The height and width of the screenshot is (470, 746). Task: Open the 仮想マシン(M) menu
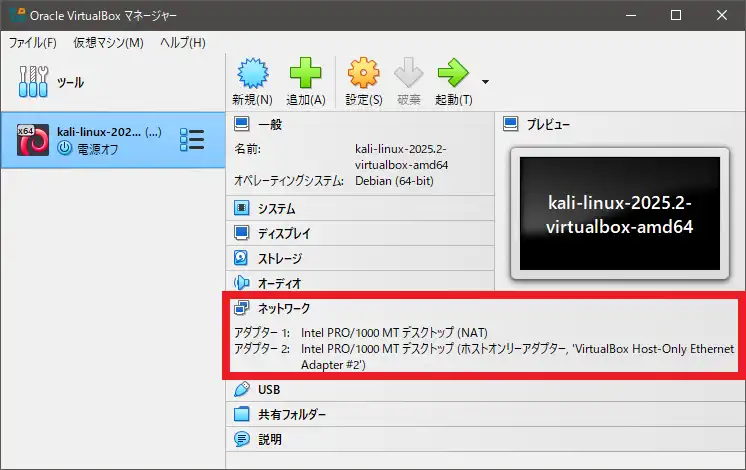pos(108,43)
